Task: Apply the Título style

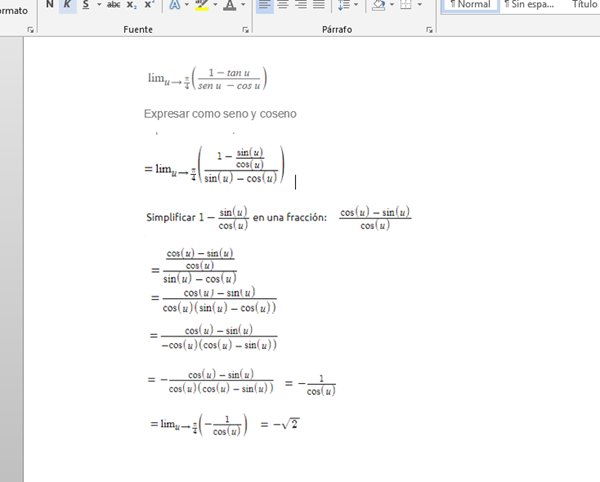Action: pos(584,5)
